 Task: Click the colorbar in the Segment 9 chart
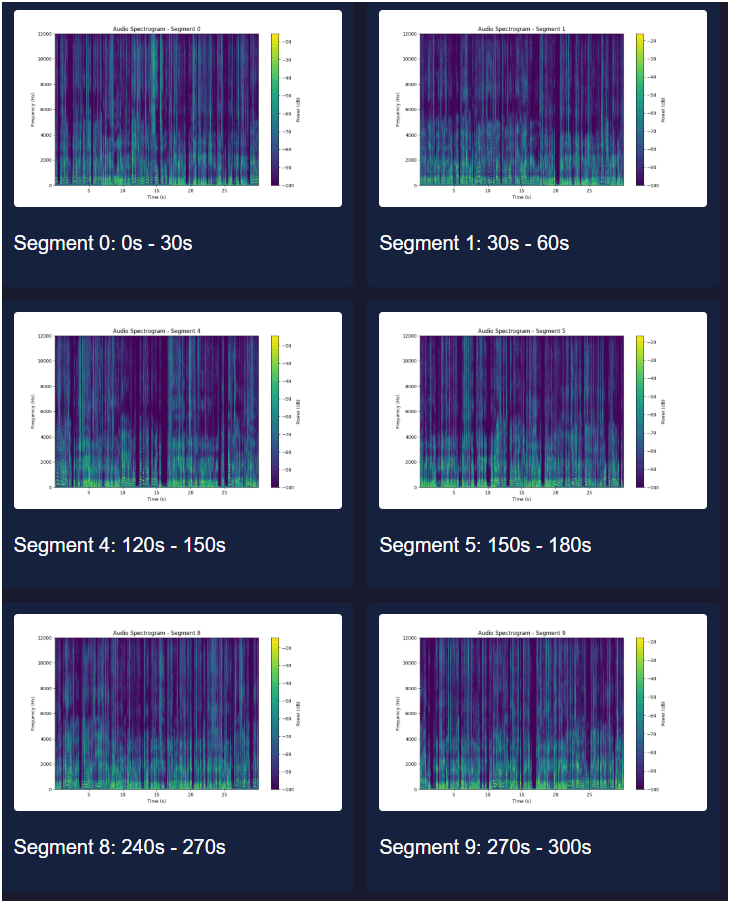(x=639, y=714)
